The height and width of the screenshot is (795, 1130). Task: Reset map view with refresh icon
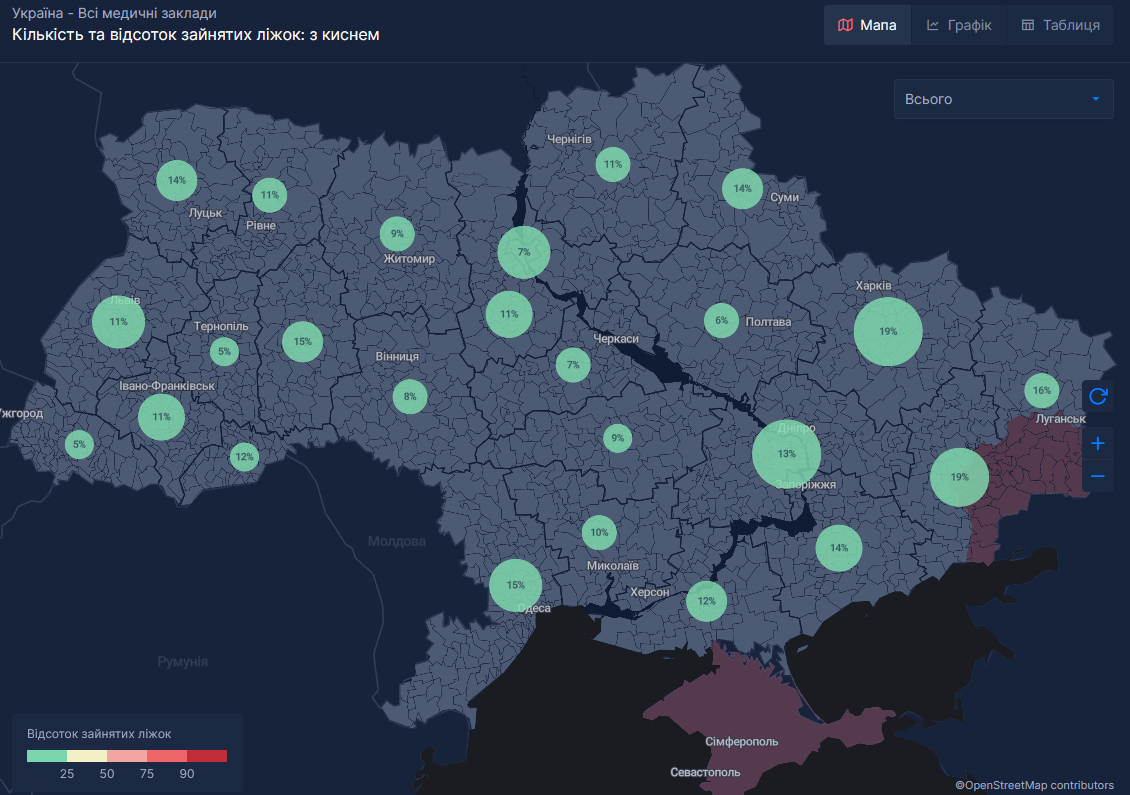click(1098, 396)
